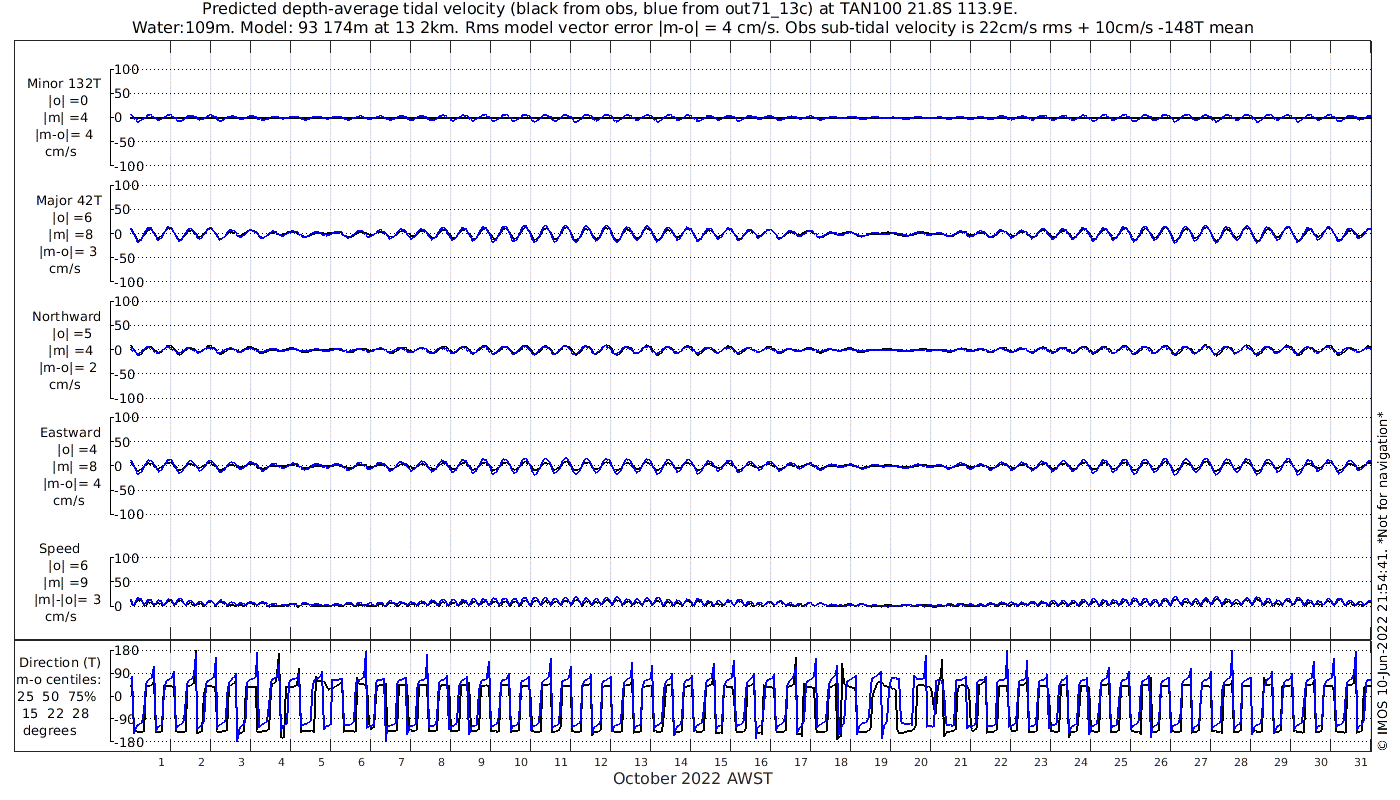Click the '100' tick in the Speed panel
1400x800 pixels.
[x=127, y=558]
